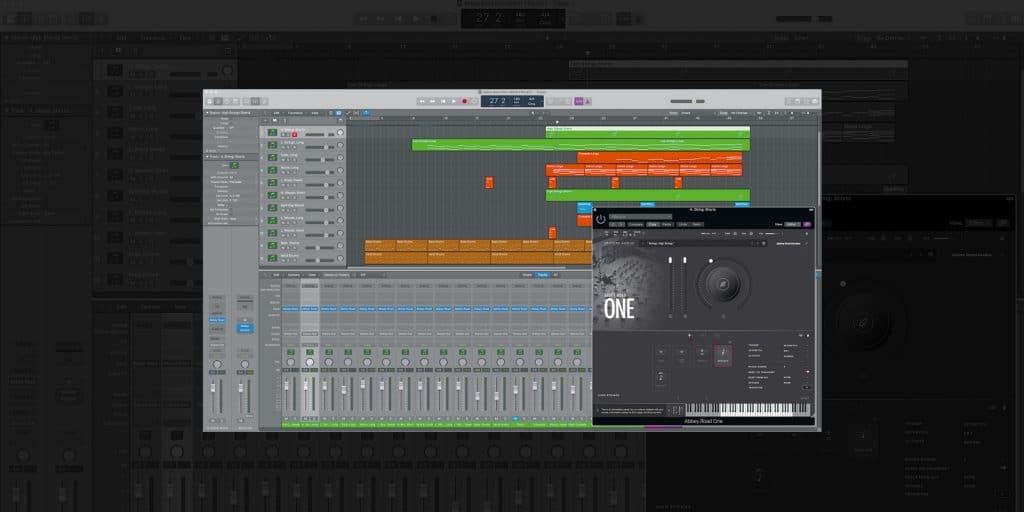Click purple Link button in plugin header

coord(807,225)
